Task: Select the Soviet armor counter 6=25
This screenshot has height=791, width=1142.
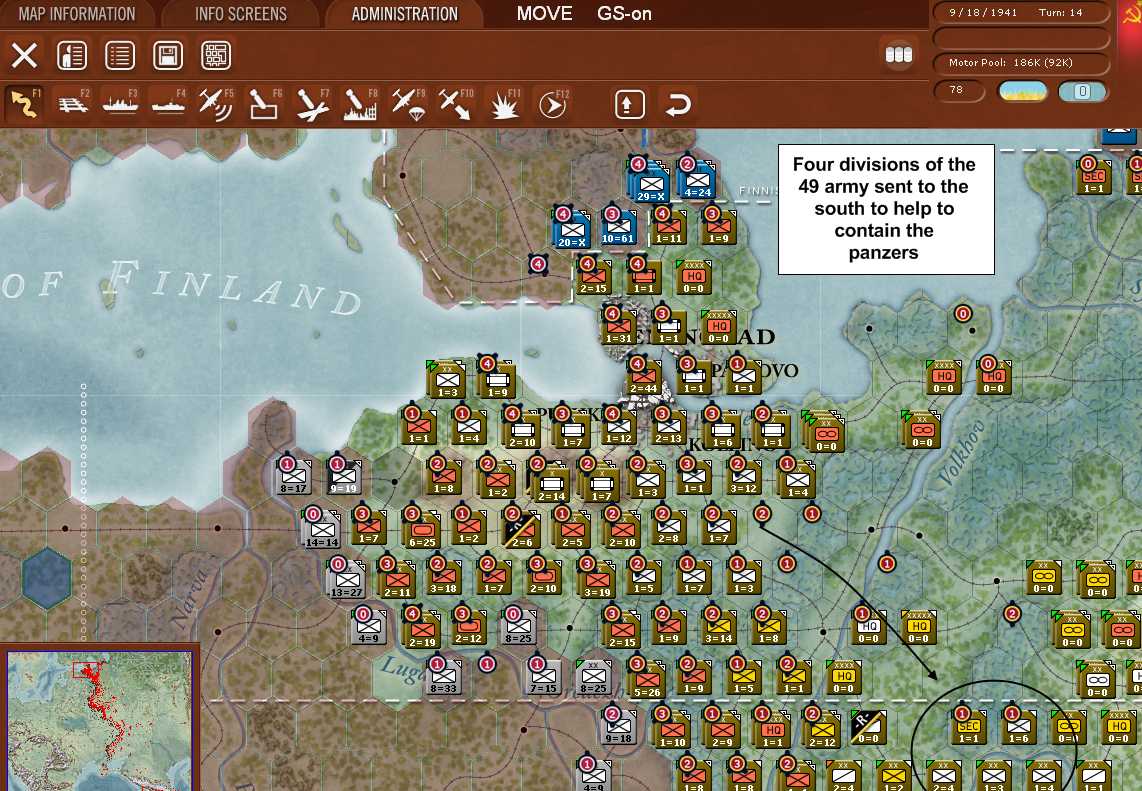Action: coord(422,530)
